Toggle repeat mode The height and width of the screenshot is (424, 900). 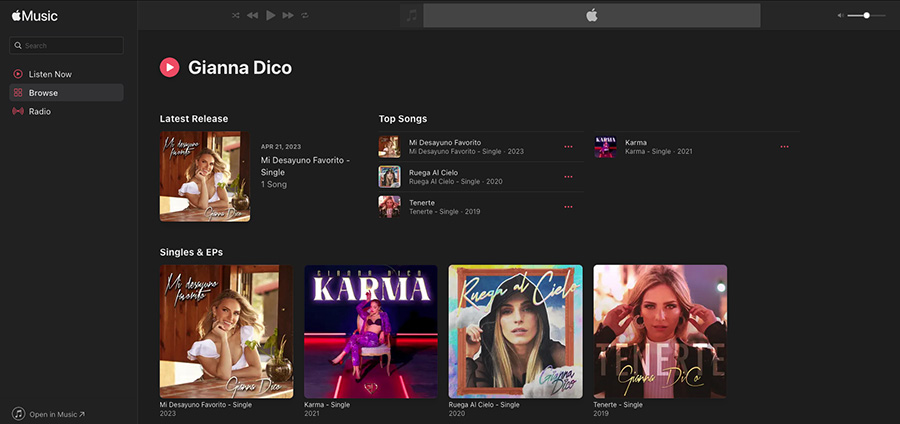click(305, 15)
